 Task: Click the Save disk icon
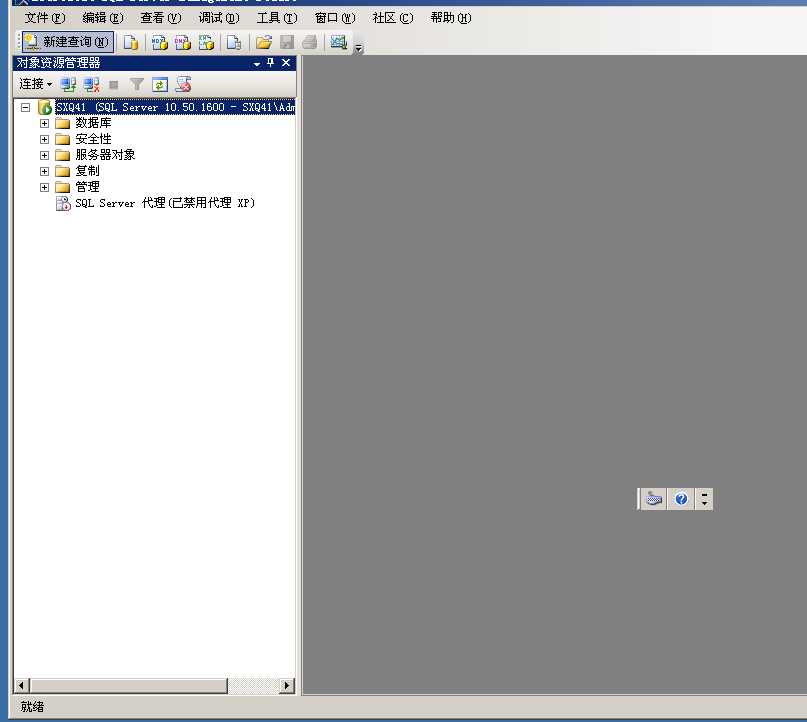point(287,42)
